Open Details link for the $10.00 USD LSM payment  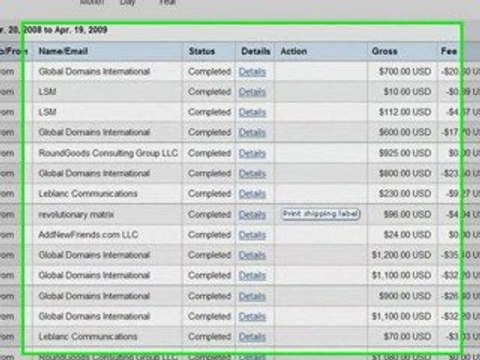[x=252, y=92]
